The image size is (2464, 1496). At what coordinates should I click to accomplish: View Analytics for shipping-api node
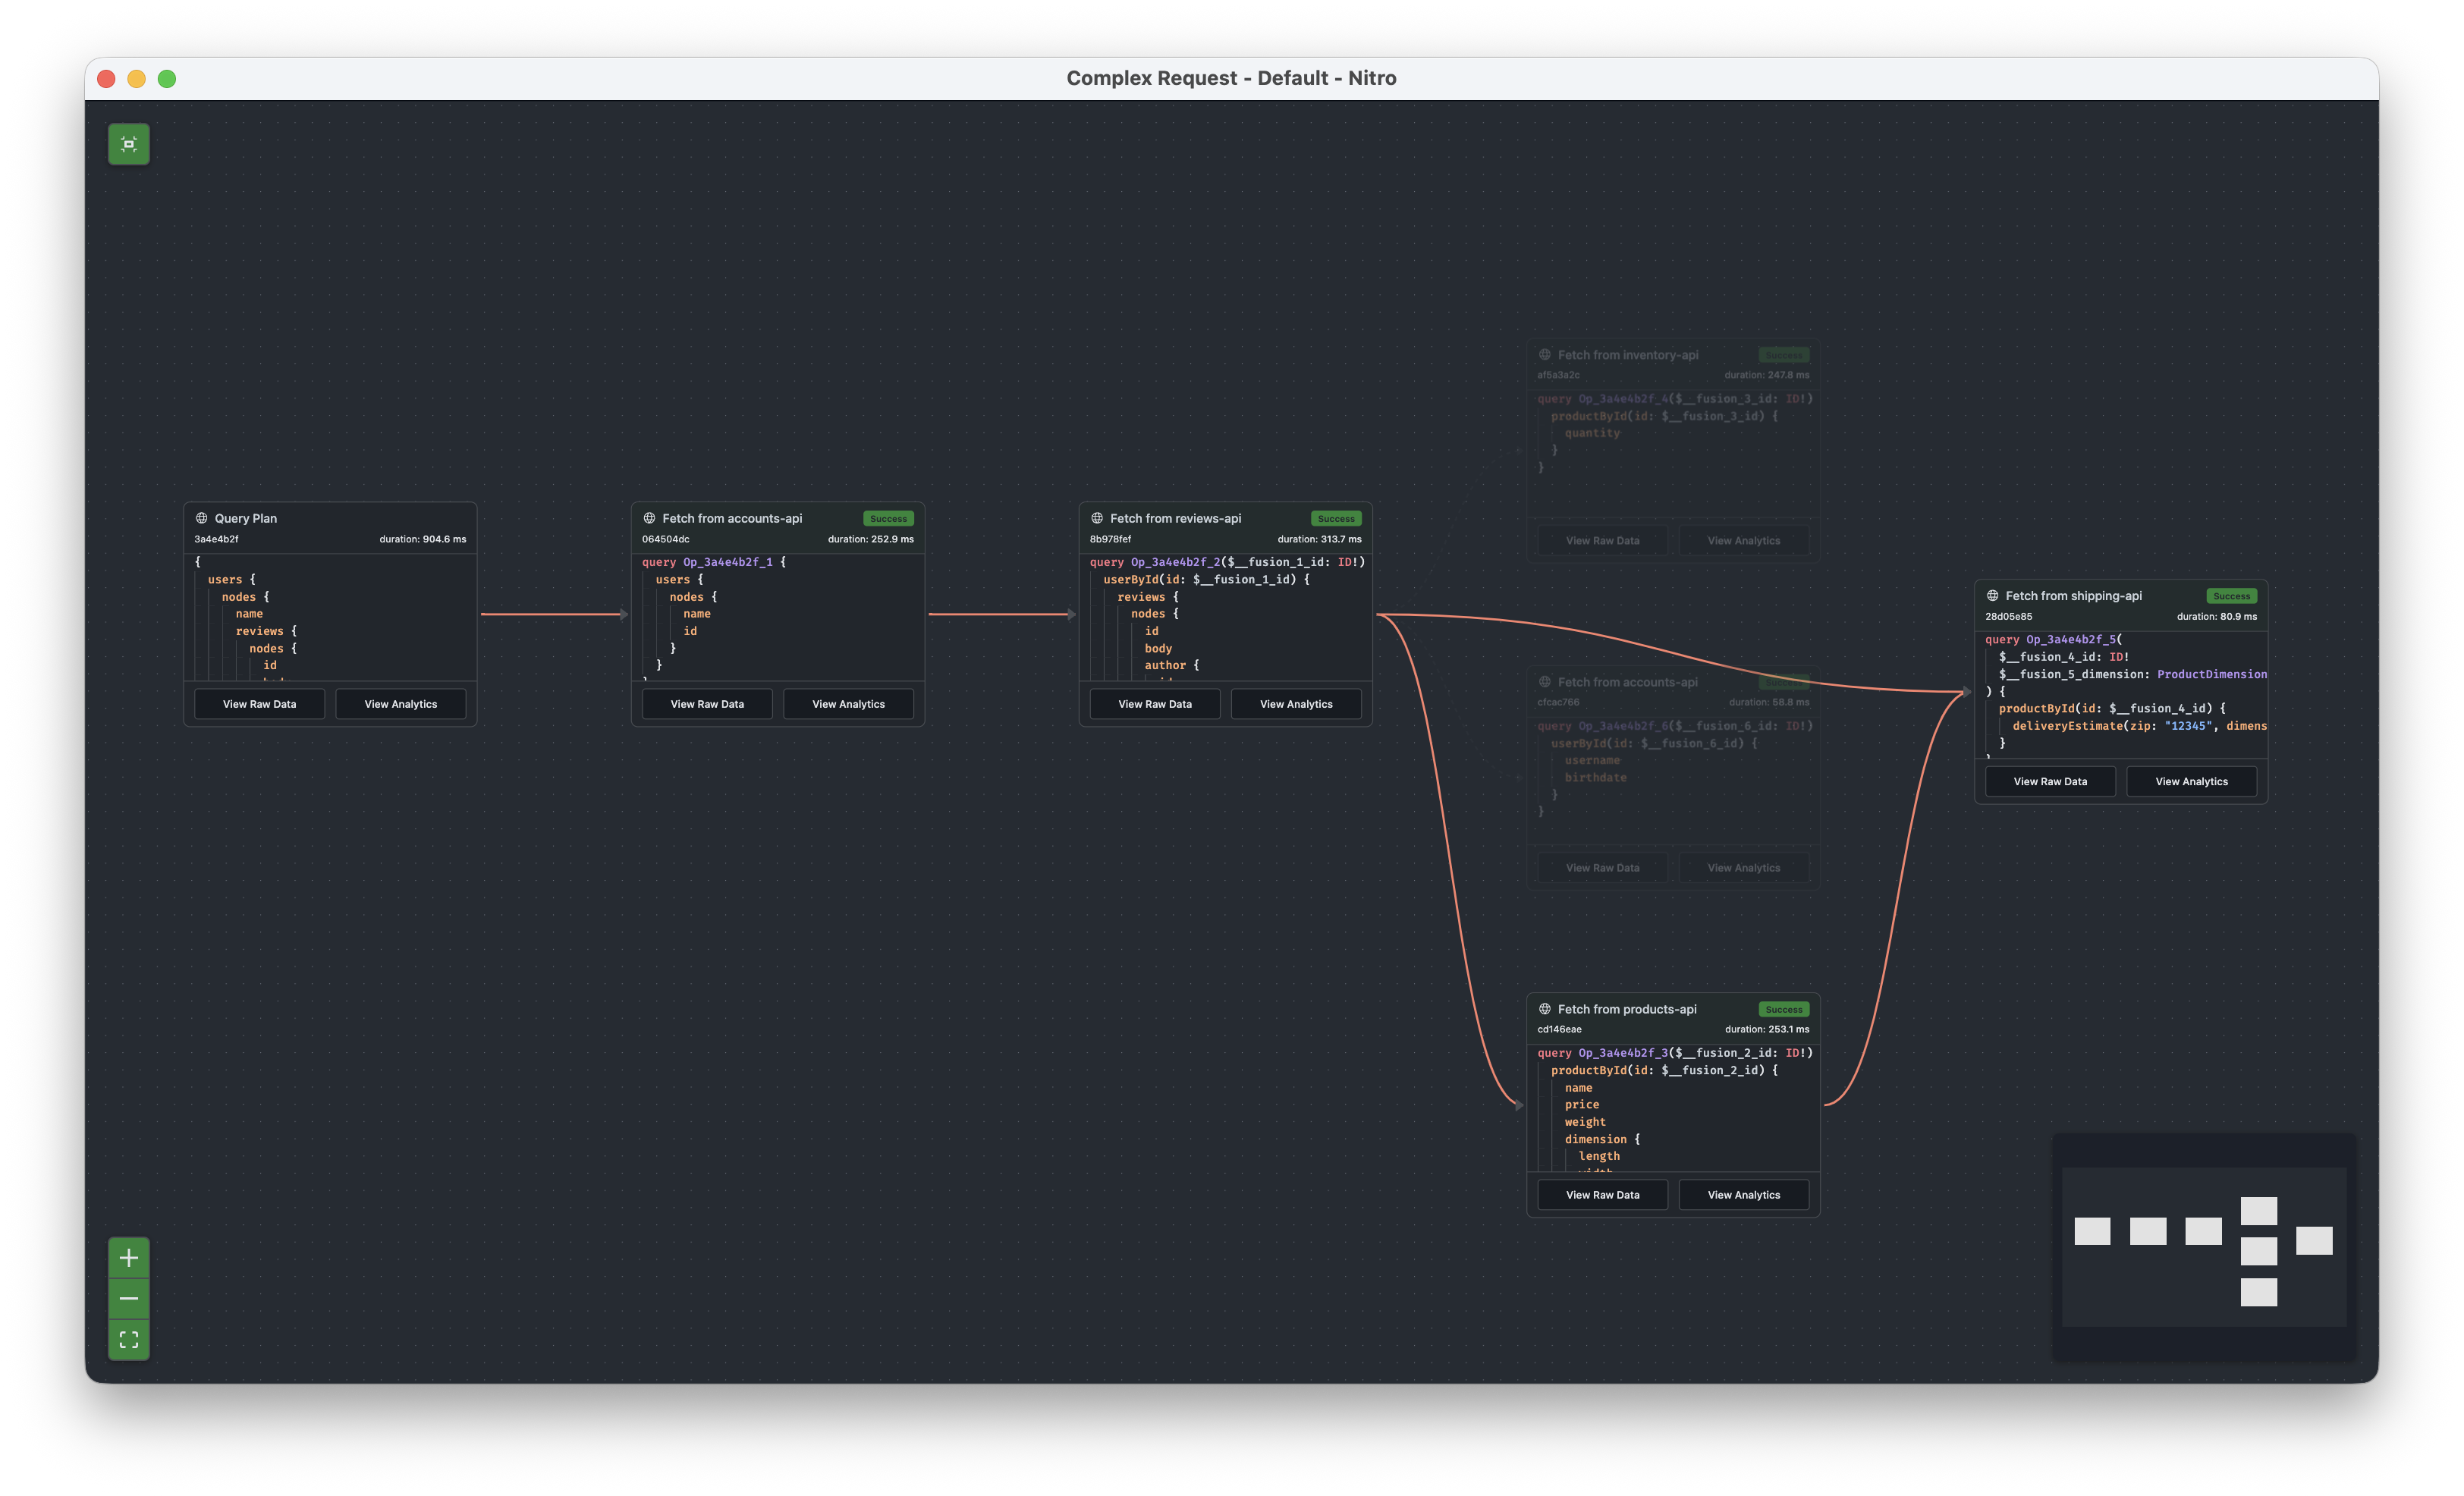(x=2192, y=781)
